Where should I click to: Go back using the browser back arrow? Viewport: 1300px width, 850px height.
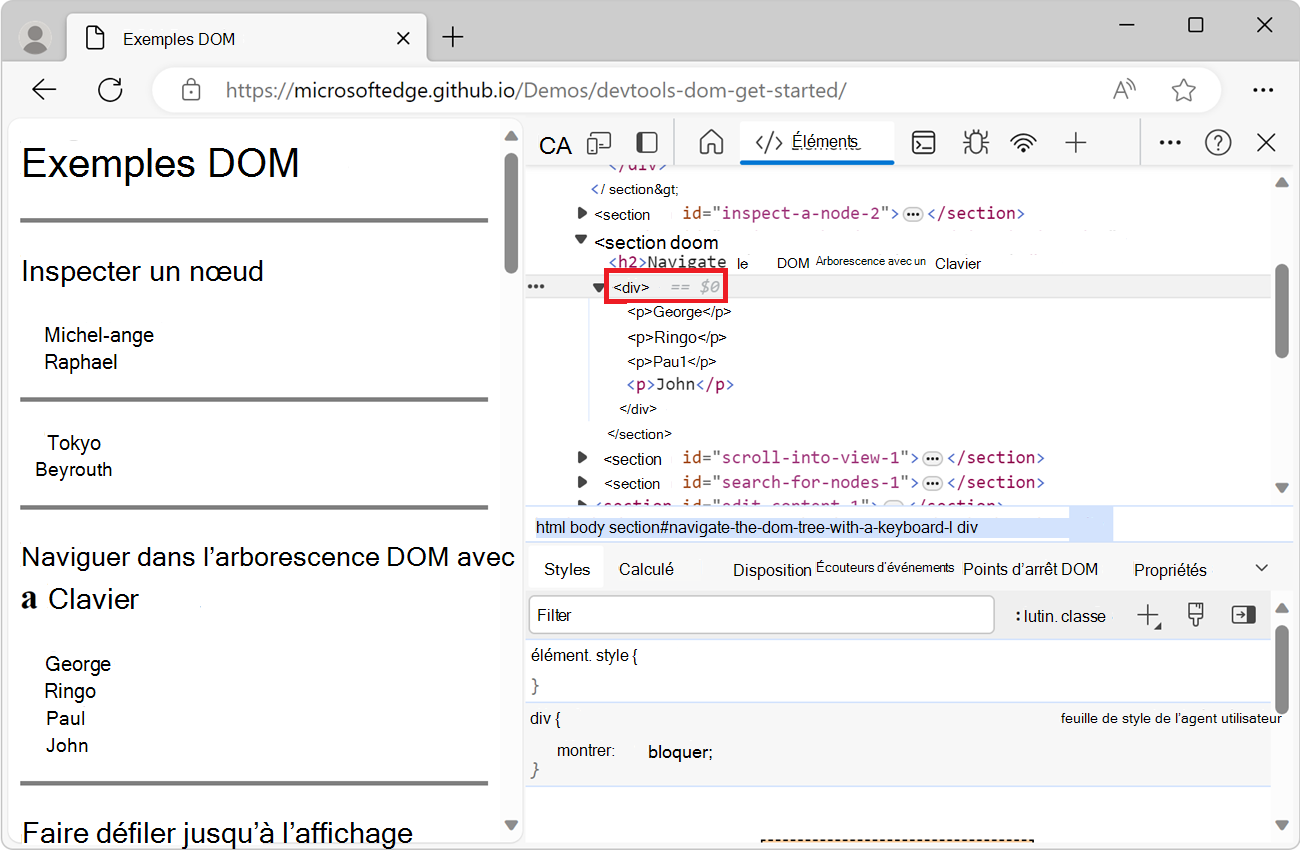(x=44, y=90)
